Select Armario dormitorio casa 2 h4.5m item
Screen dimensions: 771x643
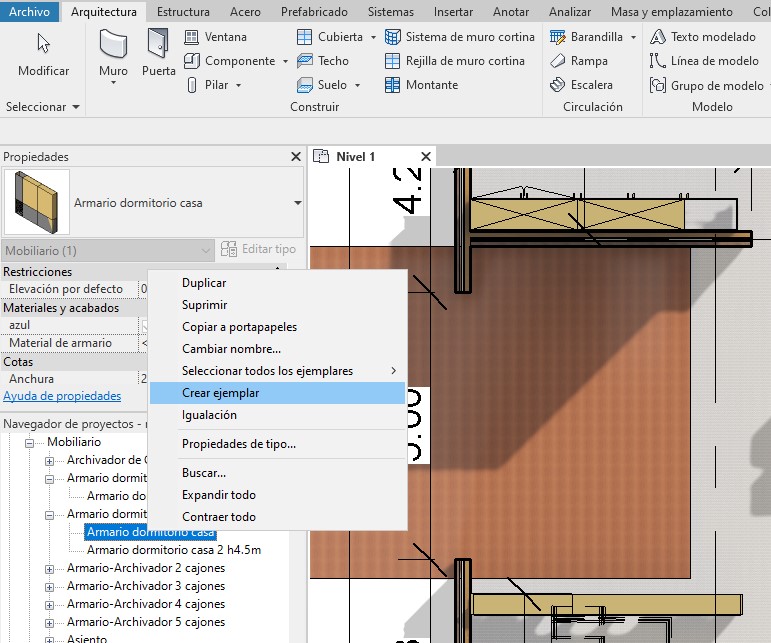(x=174, y=550)
